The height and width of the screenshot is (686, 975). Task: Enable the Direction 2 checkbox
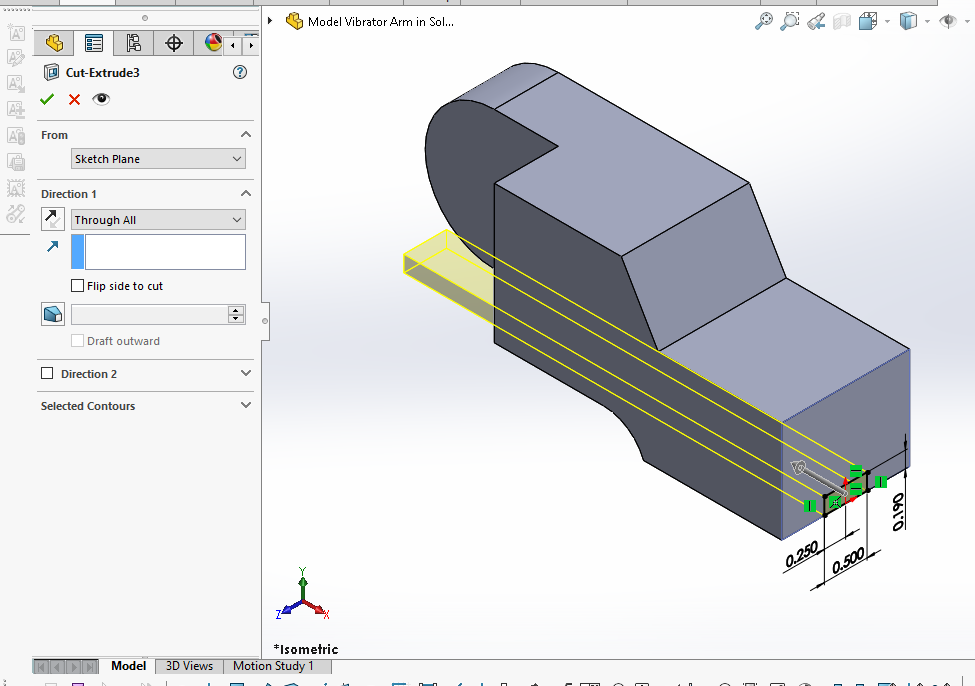click(x=47, y=374)
